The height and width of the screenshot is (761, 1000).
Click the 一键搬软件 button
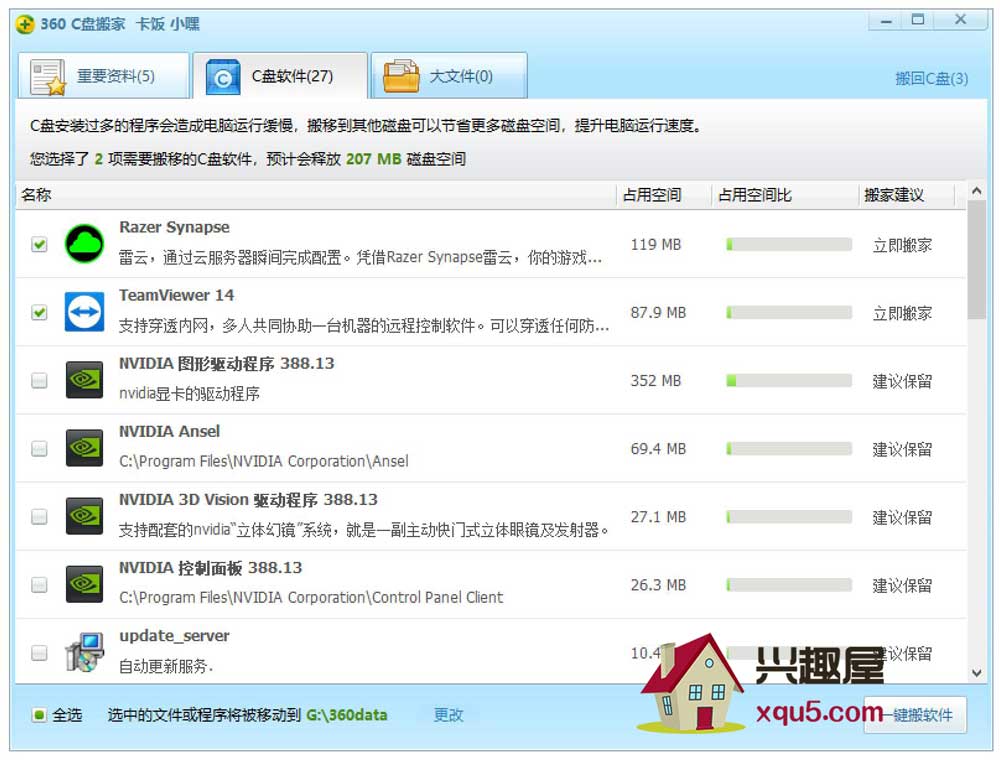[x=916, y=715]
